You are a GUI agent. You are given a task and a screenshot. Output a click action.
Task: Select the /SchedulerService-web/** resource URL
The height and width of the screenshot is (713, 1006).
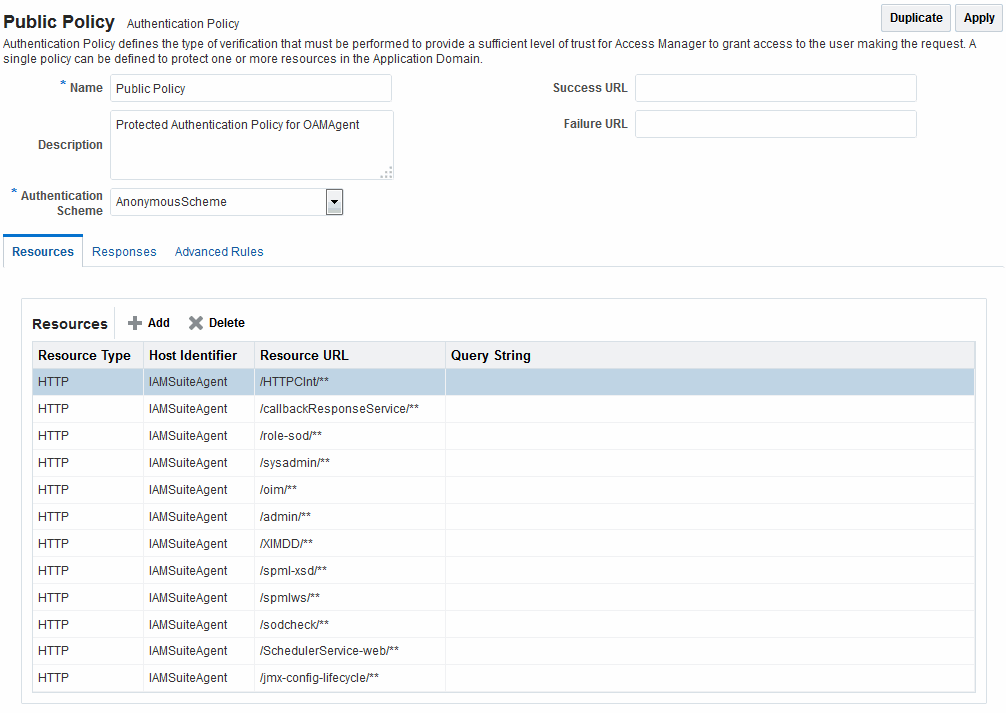(x=329, y=651)
